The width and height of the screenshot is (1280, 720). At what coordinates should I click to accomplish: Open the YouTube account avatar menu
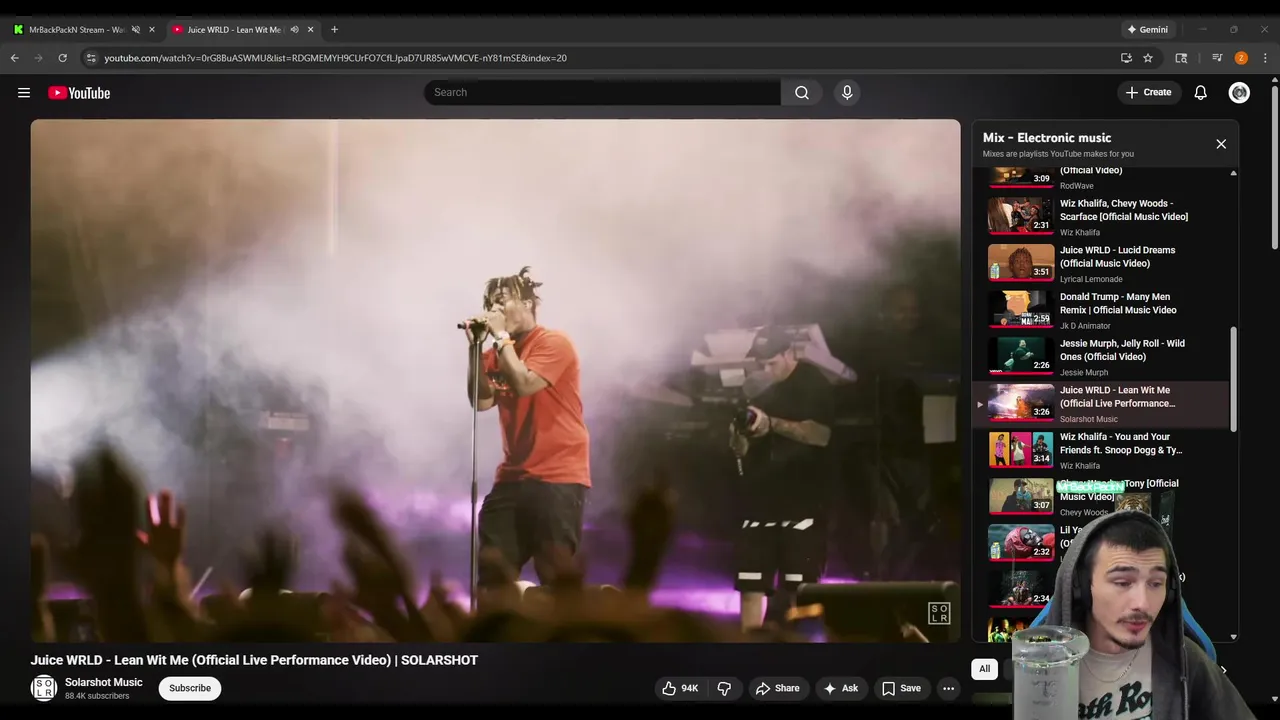pos(1239,92)
